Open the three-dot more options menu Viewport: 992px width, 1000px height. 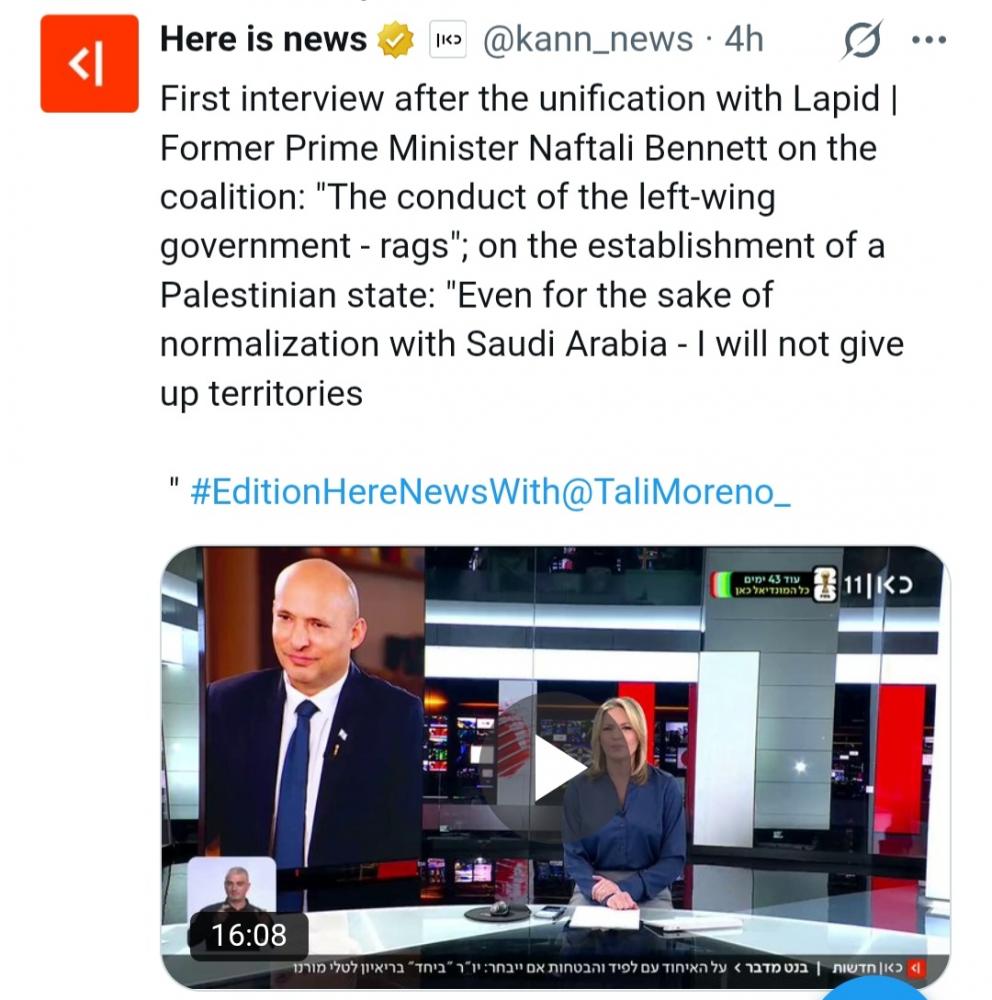(x=929, y=41)
